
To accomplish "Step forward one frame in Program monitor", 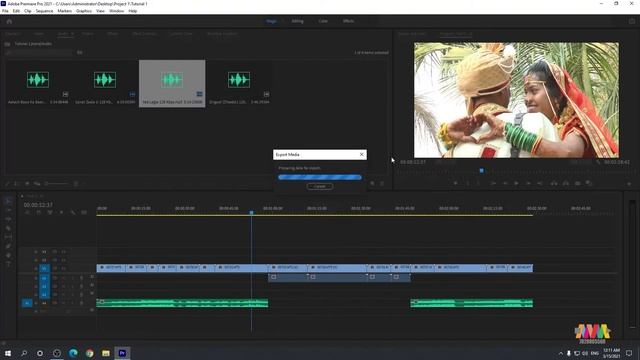I will coord(528,184).
